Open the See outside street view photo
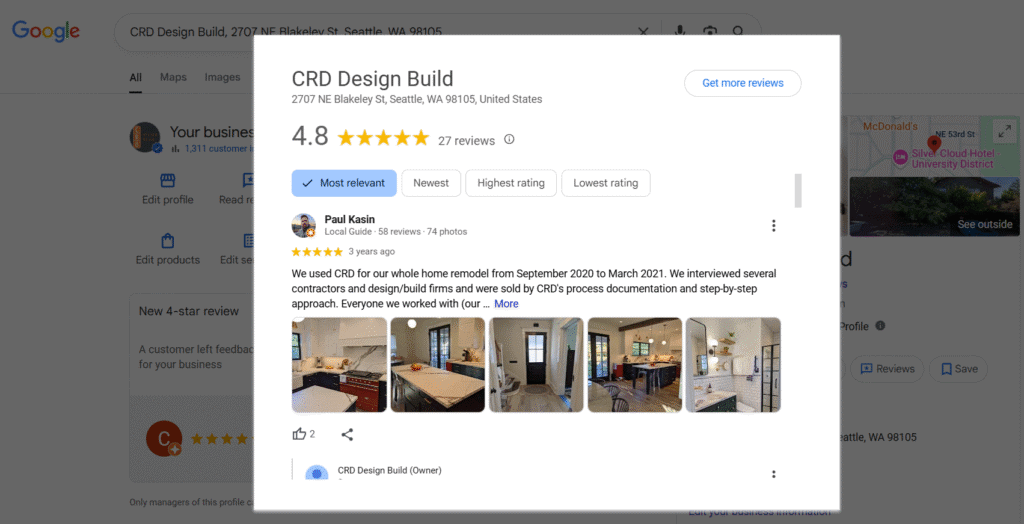This screenshot has height=524, width=1024. 935,206
